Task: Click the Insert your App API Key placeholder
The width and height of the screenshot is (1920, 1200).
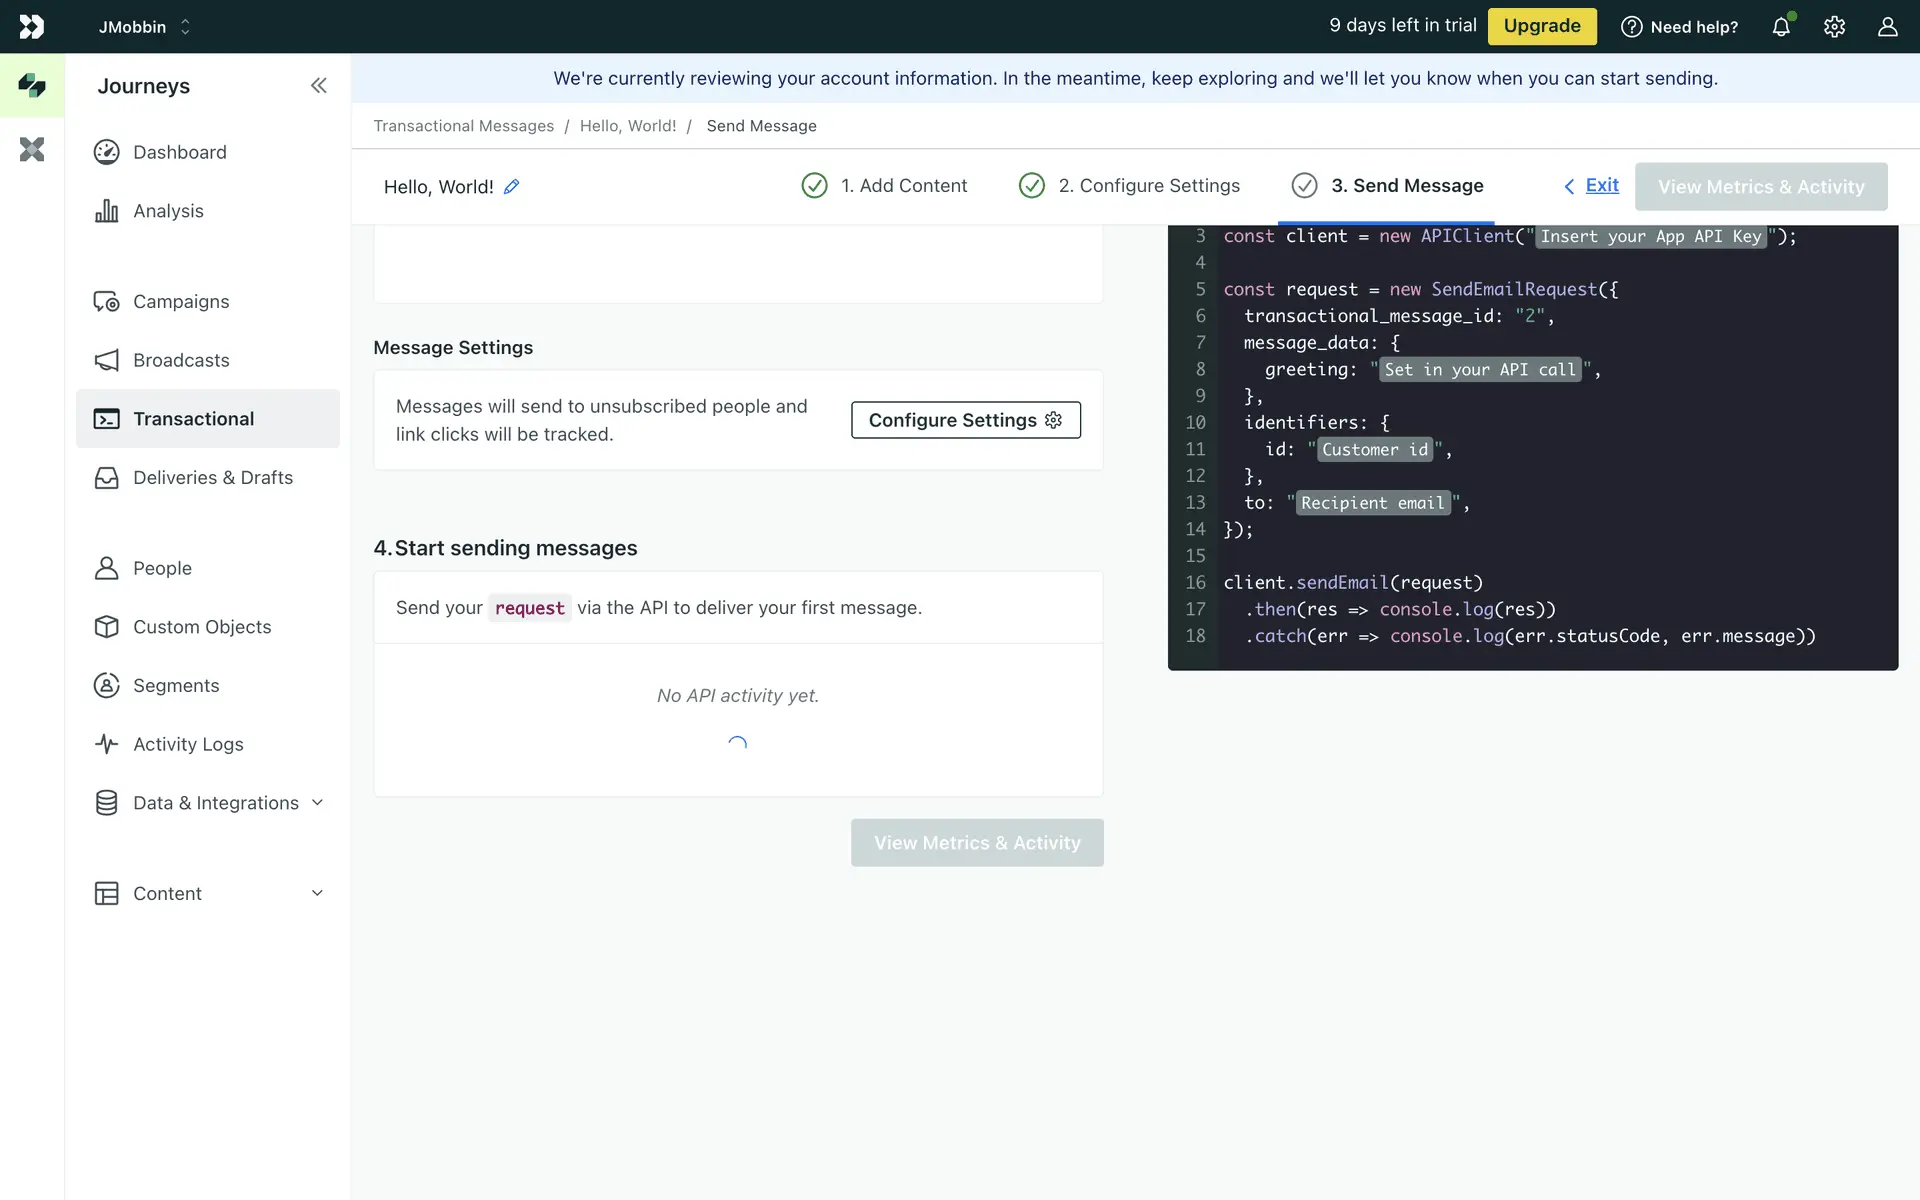Action: coord(1650,237)
